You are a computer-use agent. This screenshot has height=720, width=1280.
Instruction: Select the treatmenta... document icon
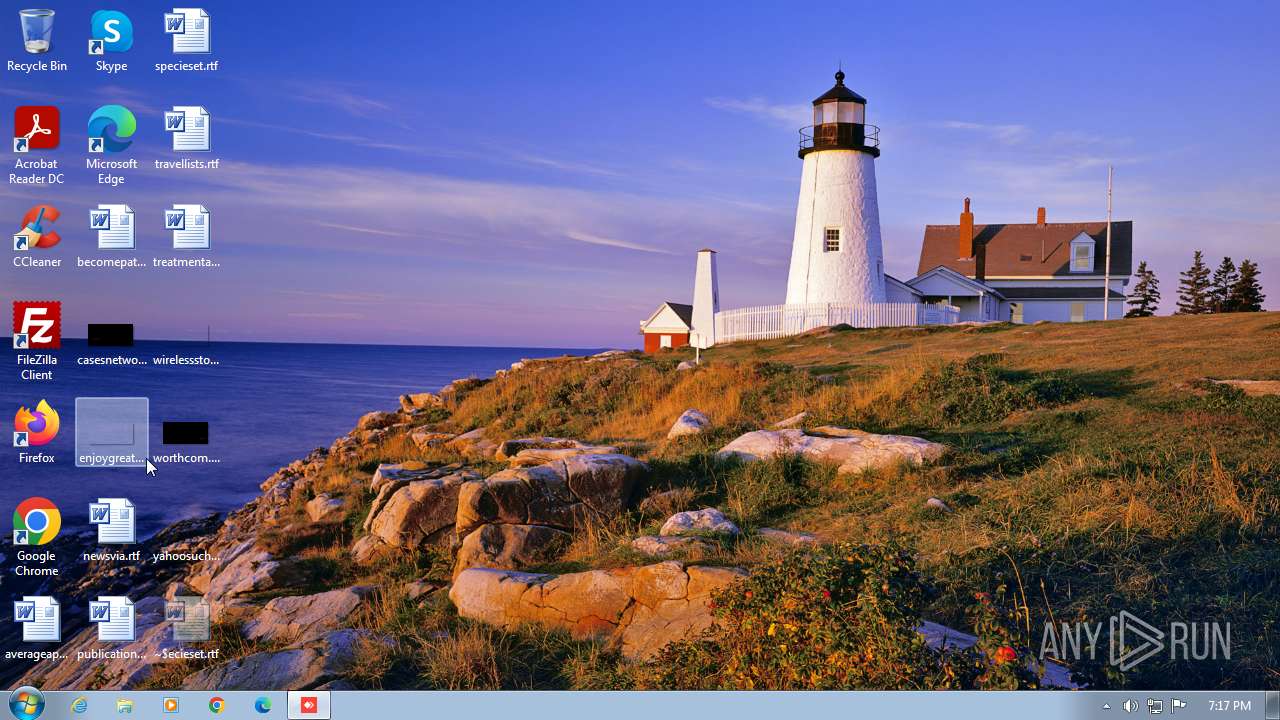coord(186,237)
